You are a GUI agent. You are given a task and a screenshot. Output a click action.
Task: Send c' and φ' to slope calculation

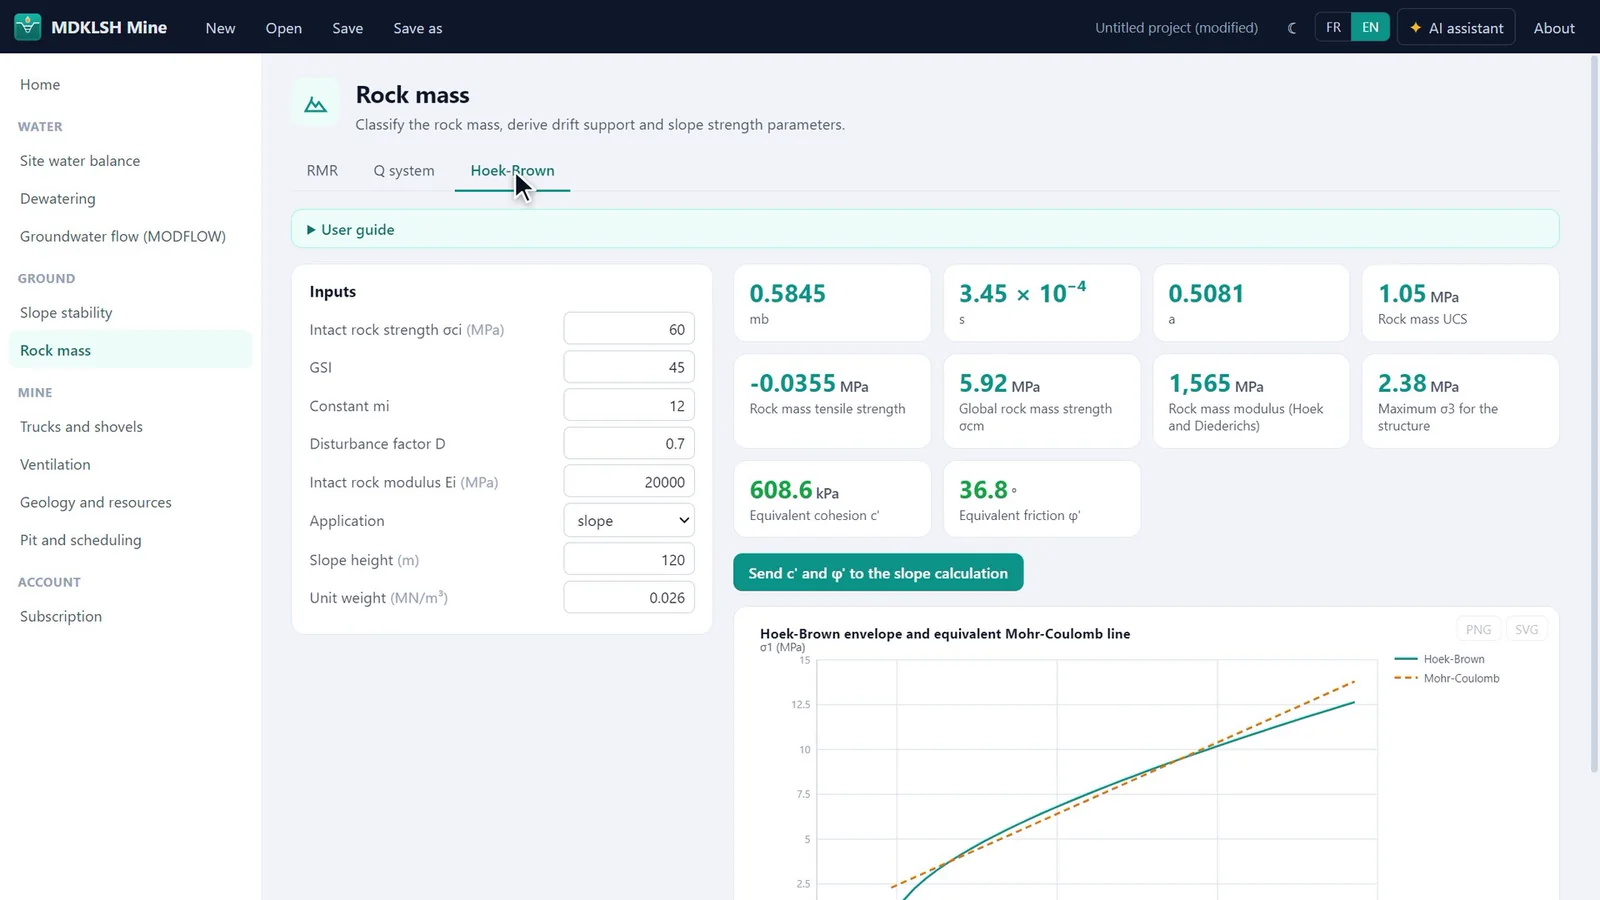[x=878, y=573]
